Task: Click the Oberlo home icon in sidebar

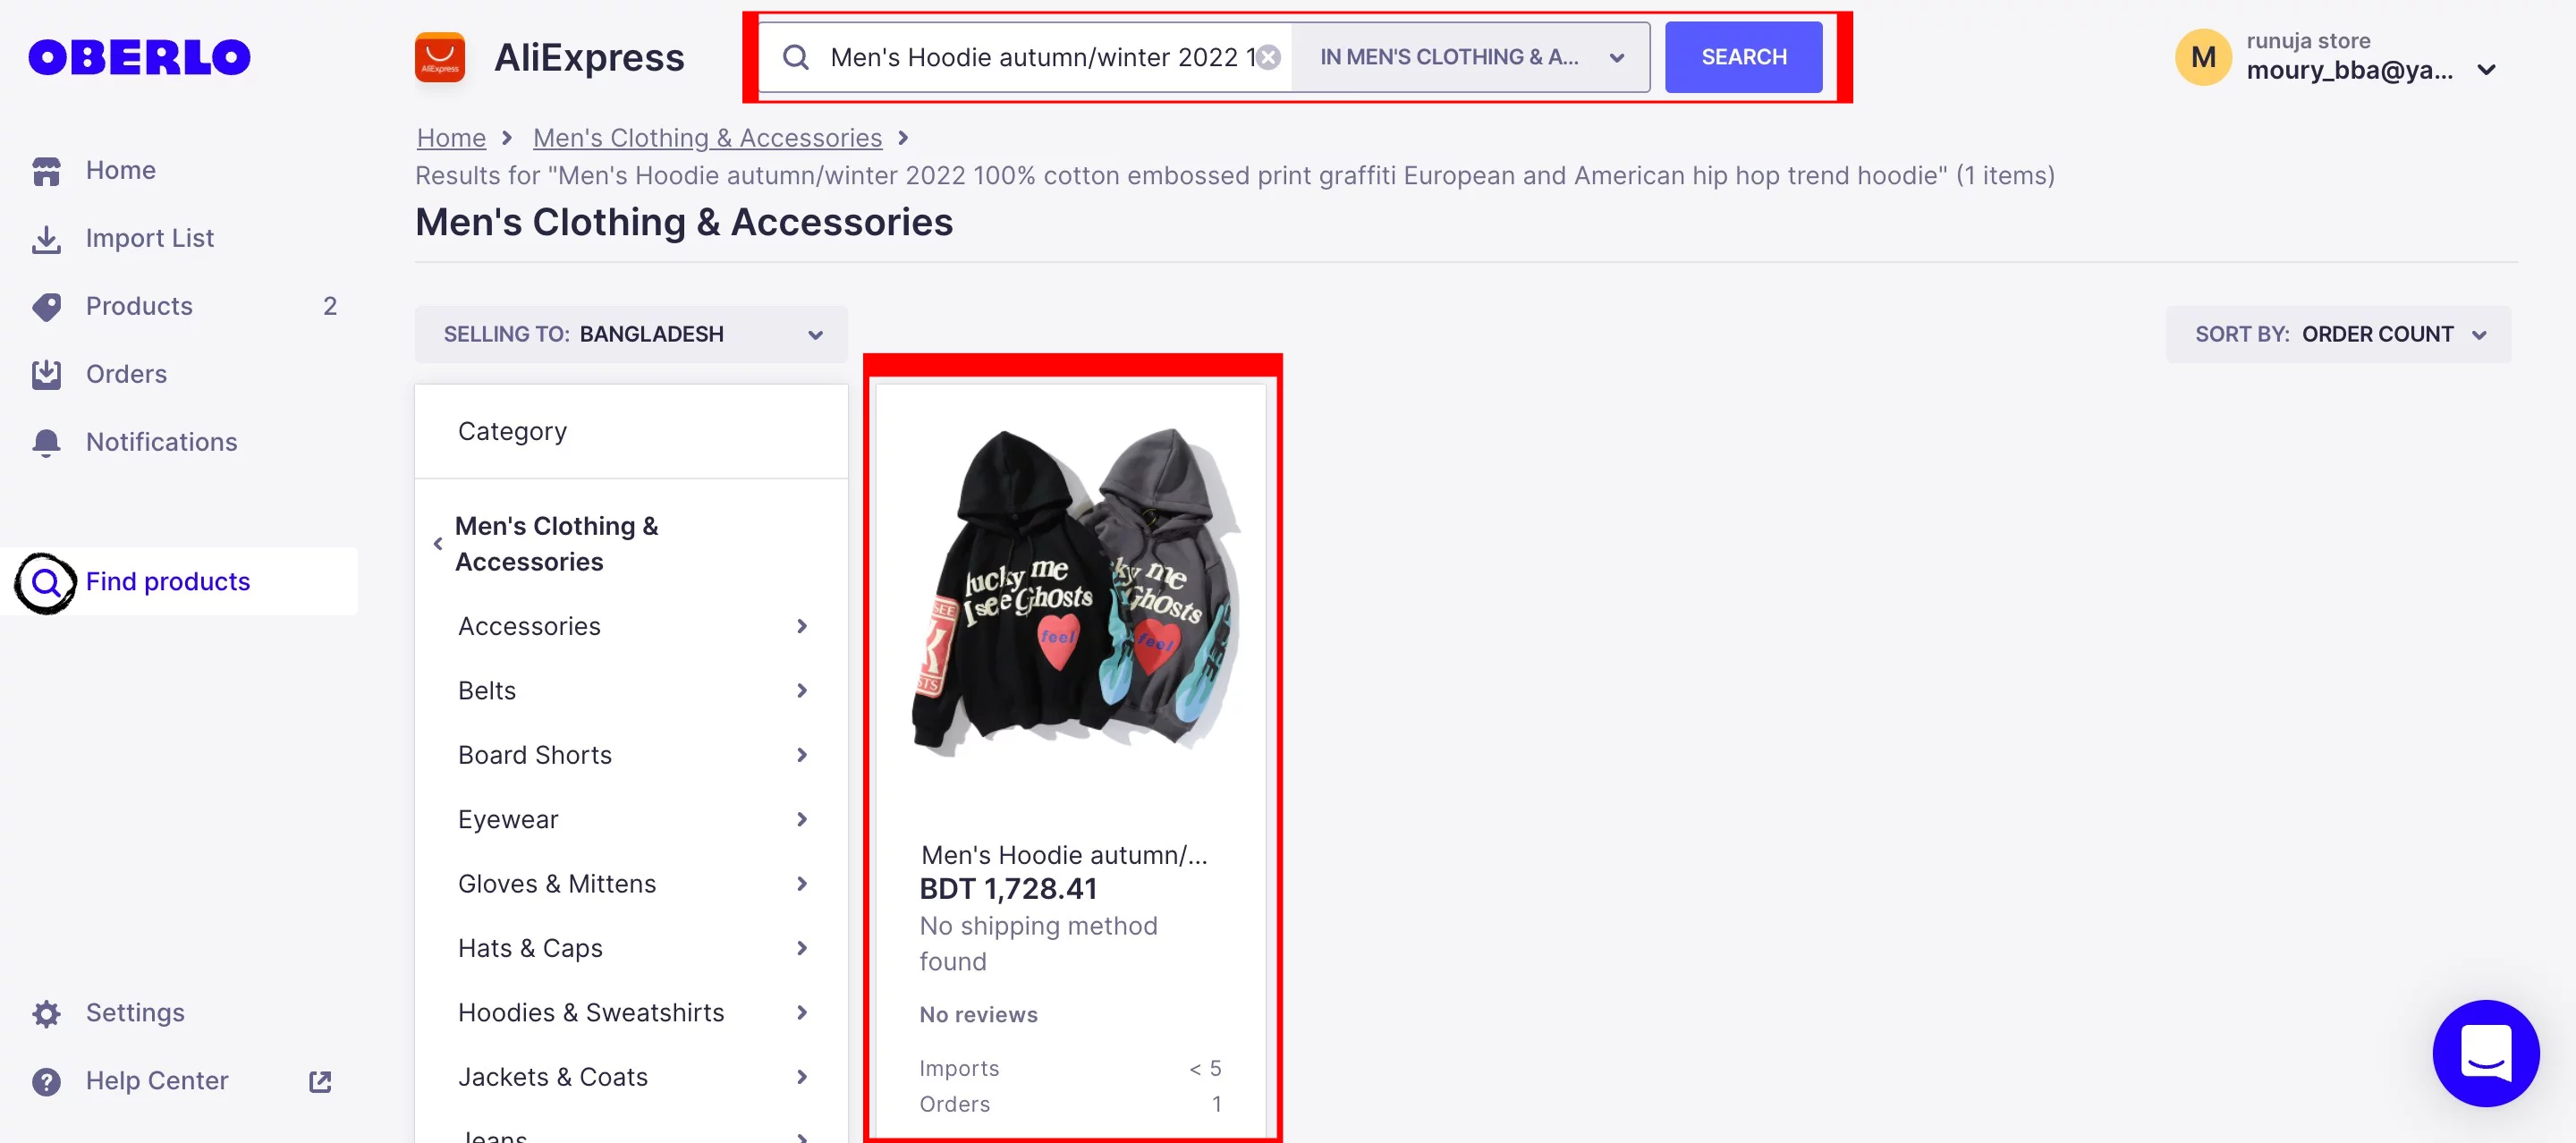Action: [46, 169]
